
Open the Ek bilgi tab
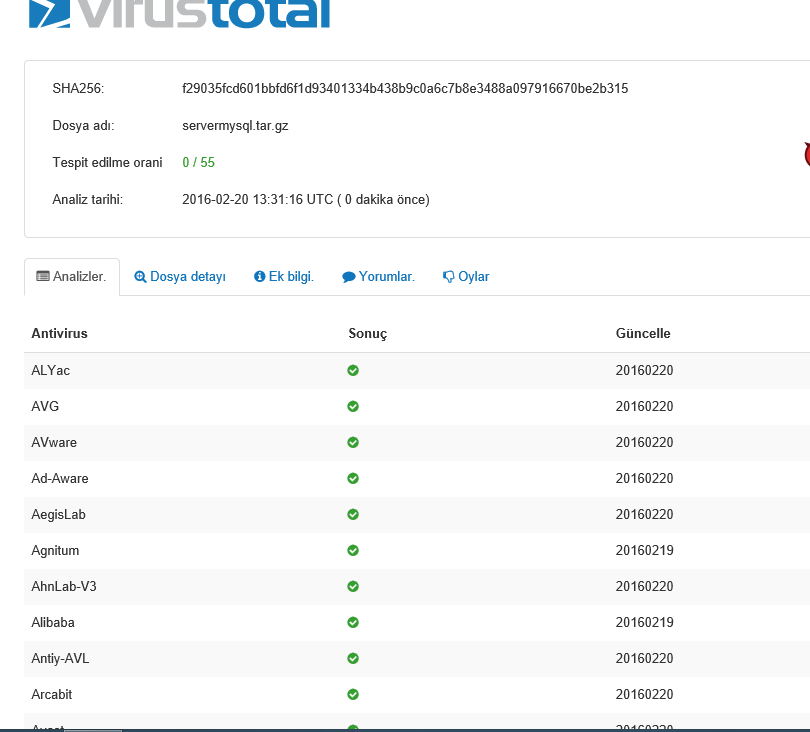click(x=284, y=277)
